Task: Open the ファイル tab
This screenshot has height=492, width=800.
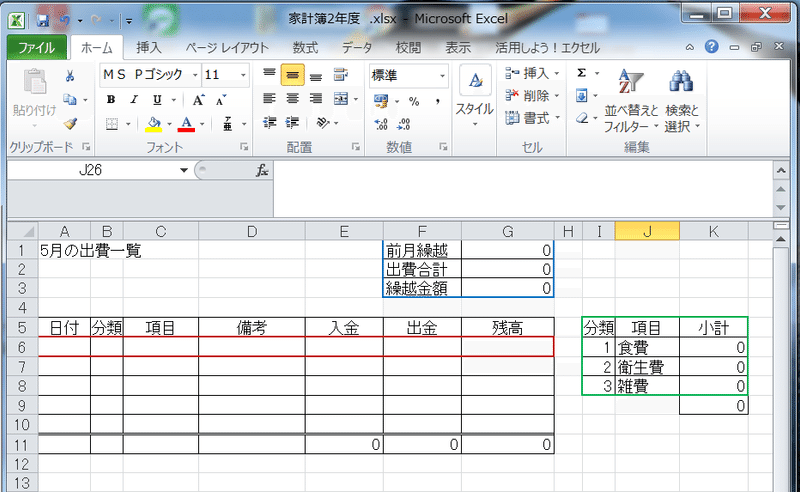Action: point(37,48)
